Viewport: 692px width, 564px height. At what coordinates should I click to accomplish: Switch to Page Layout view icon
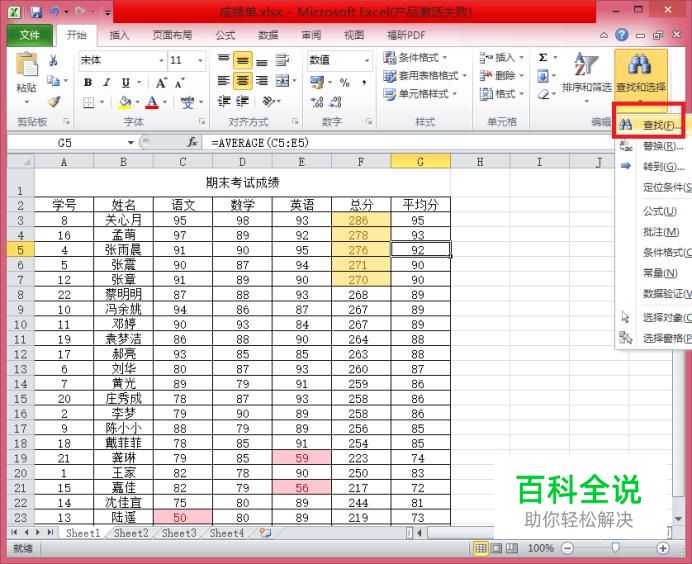pos(496,548)
